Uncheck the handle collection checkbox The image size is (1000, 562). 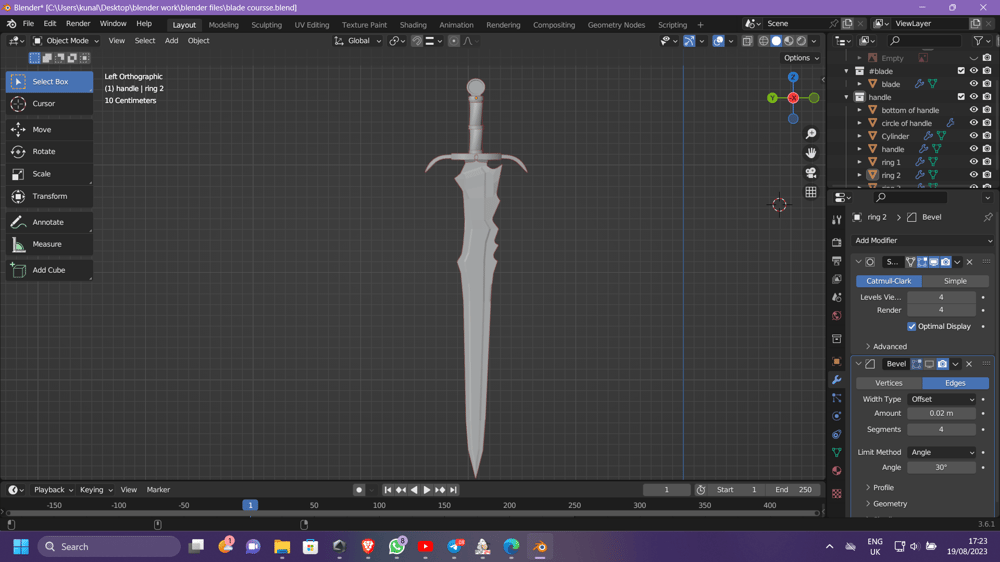click(x=961, y=97)
